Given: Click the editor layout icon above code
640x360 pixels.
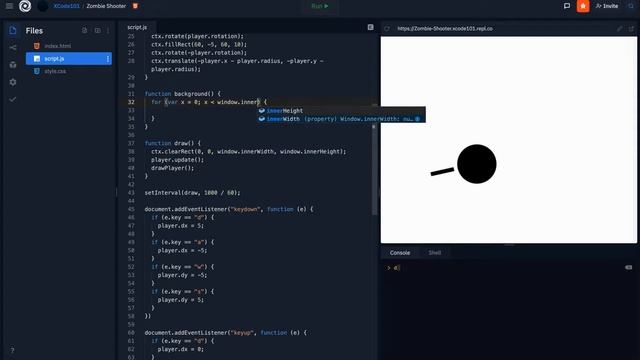Looking at the screenshot, I should click(x=370, y=27).
